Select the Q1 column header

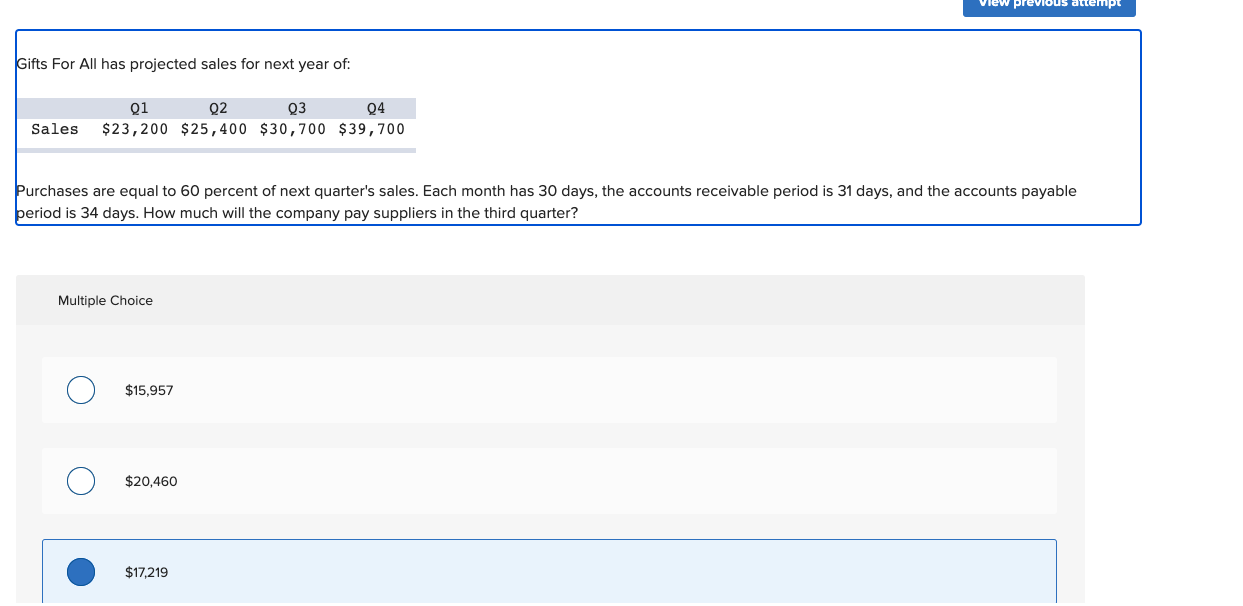tap(138, 108)
